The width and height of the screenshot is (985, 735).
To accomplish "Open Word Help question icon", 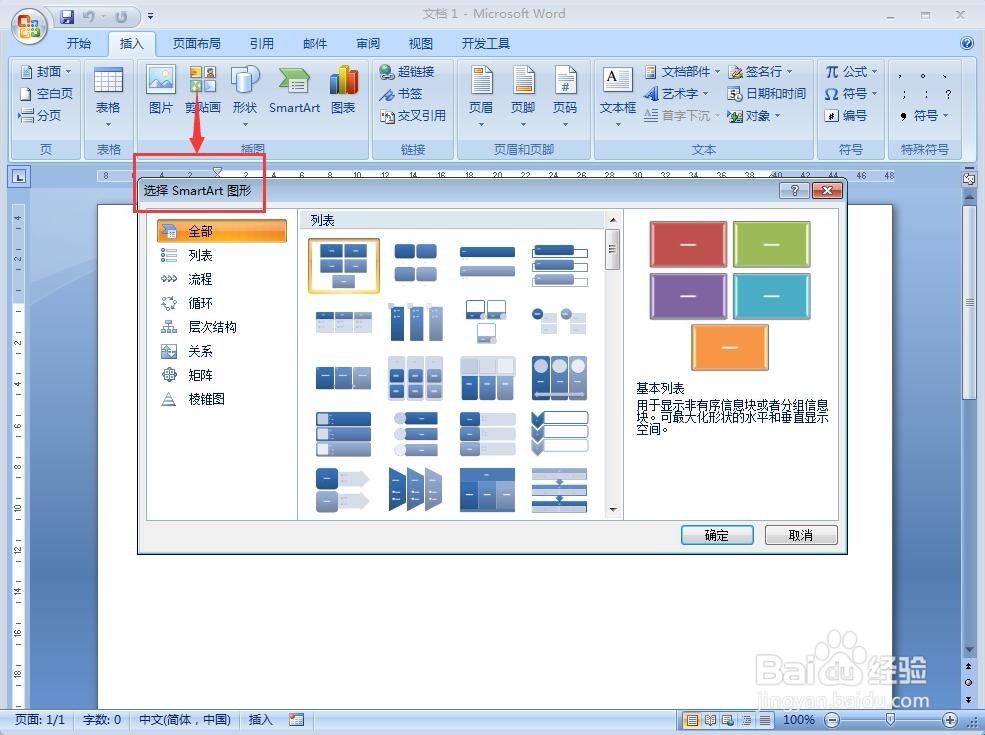I will point(966,43).
